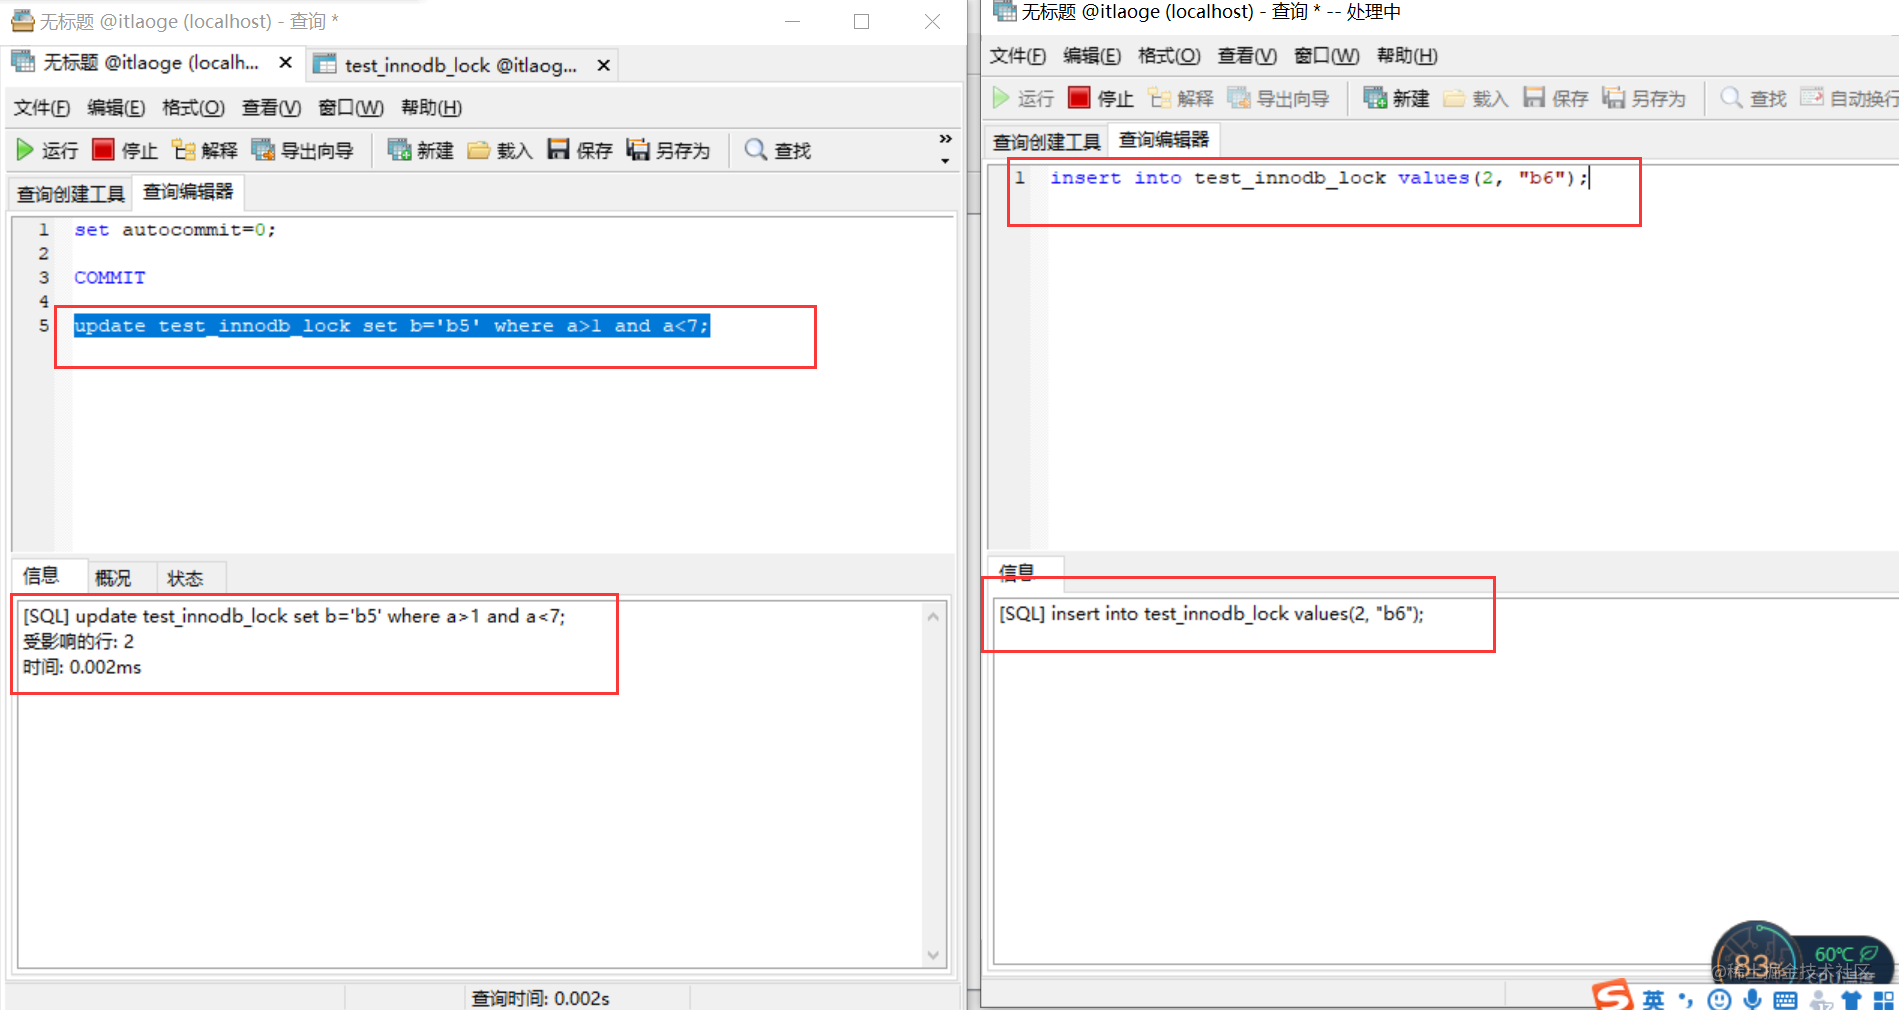This screenshot has width=1899, height=1010.
Task: Open Query Builder tab (查询创建工具) in right window
Action: pos(1047,142)
